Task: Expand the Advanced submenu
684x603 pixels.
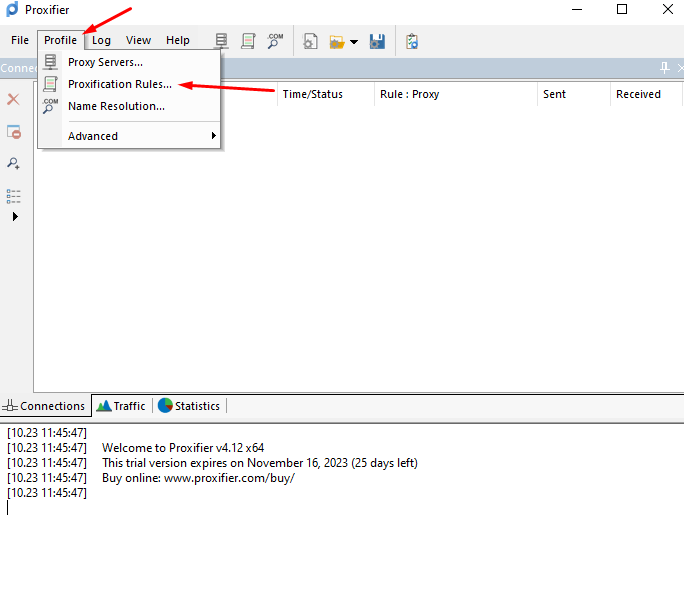Action: (129, 136)
